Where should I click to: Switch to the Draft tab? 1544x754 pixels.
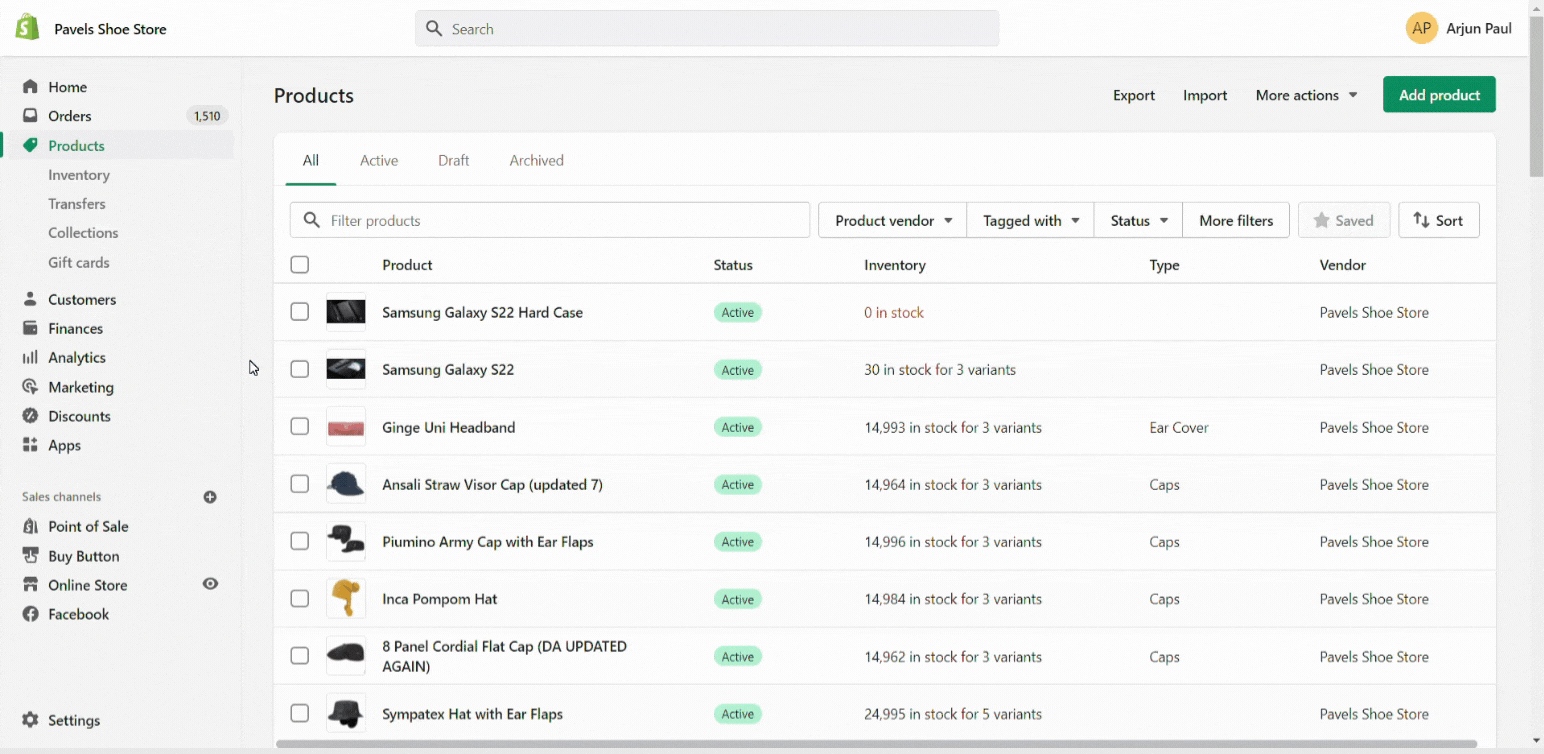pos(453,160)
